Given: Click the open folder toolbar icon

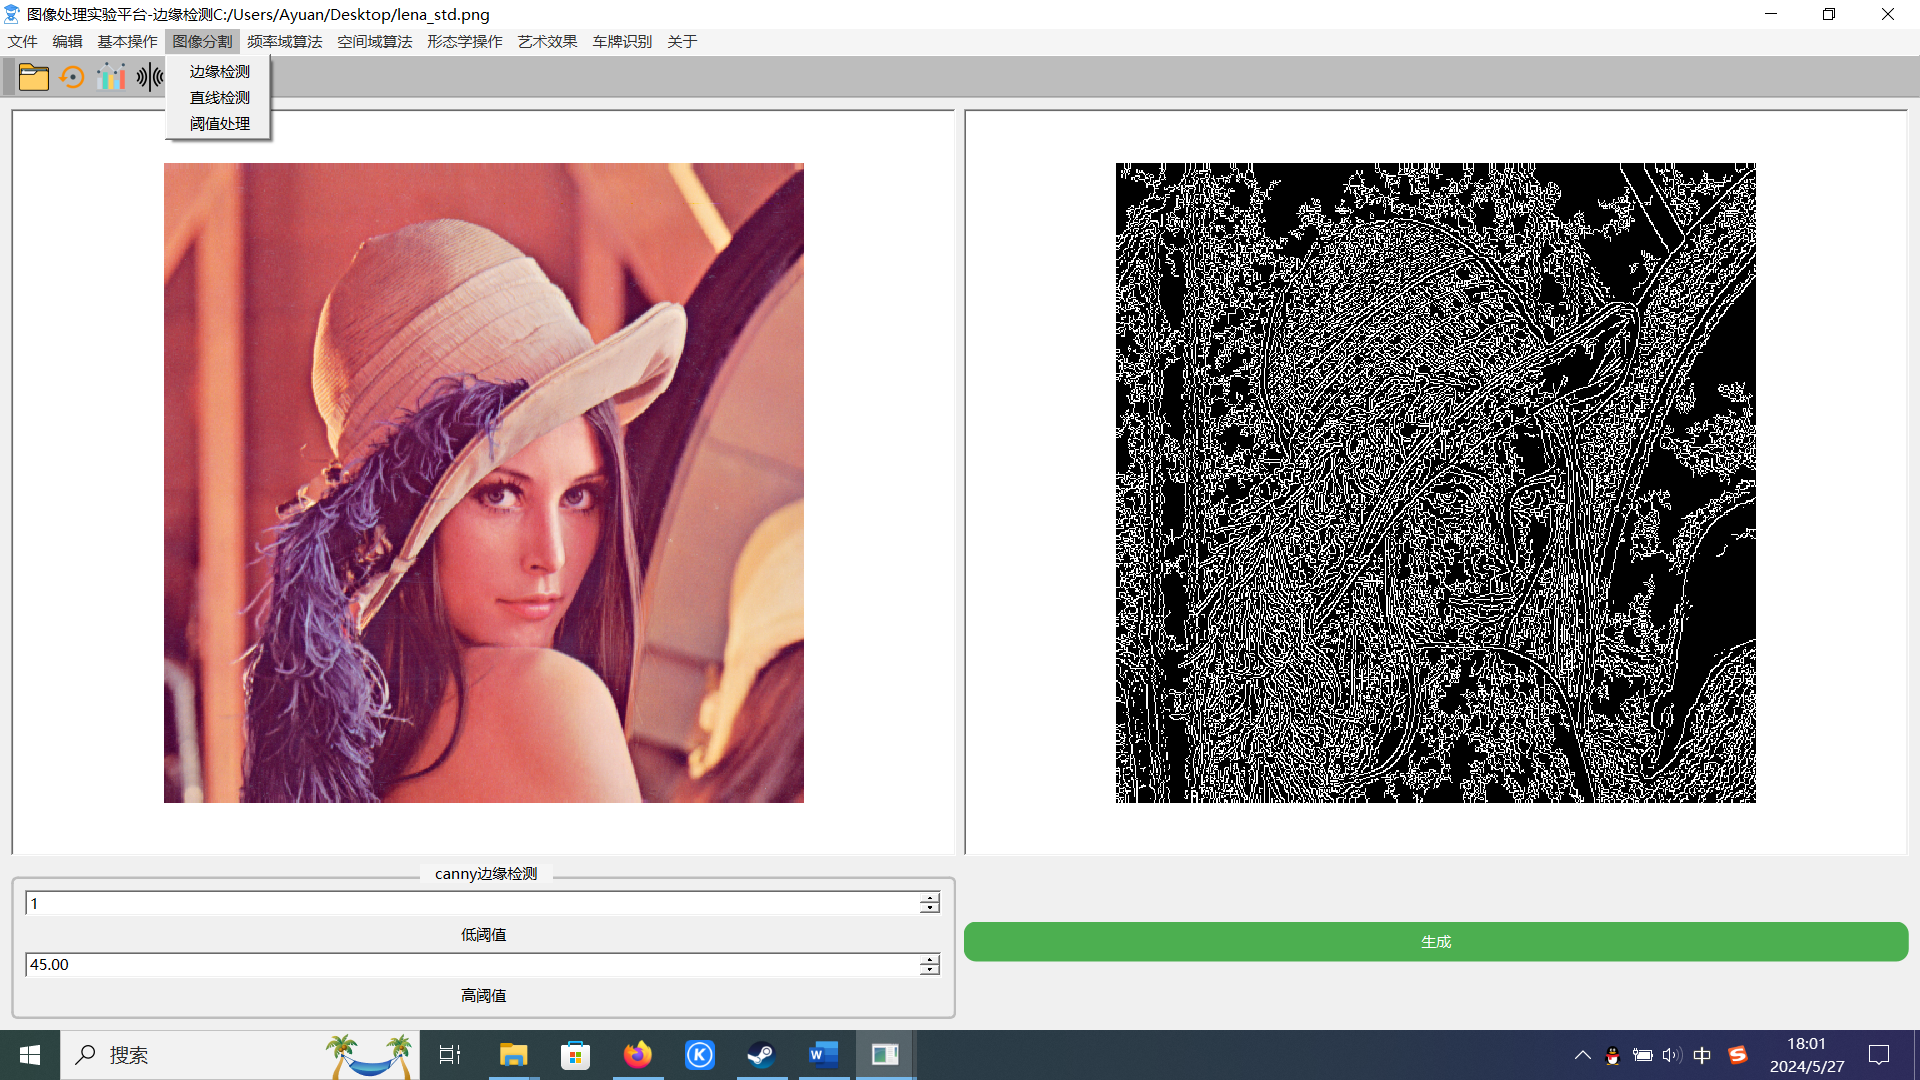Looking at the screenshot, I should (33, 77).
